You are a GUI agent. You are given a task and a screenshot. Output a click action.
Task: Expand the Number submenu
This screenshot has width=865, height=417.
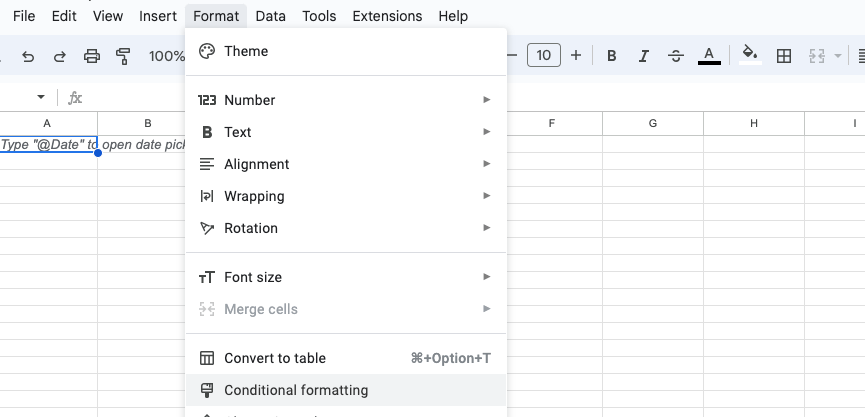click(346, 100)
